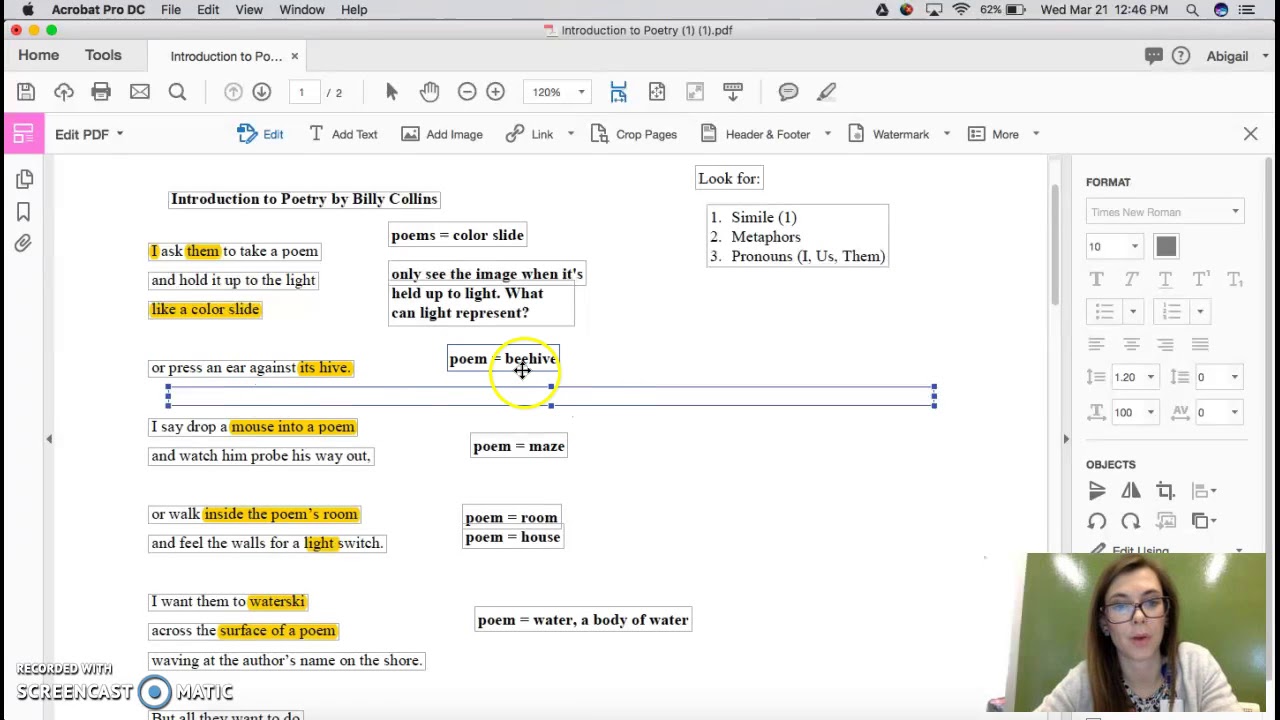The width and height of the screenshot is (1280, 720).
Task: Open the Attachments paperclip panel
Action: (x=24, y=244)
